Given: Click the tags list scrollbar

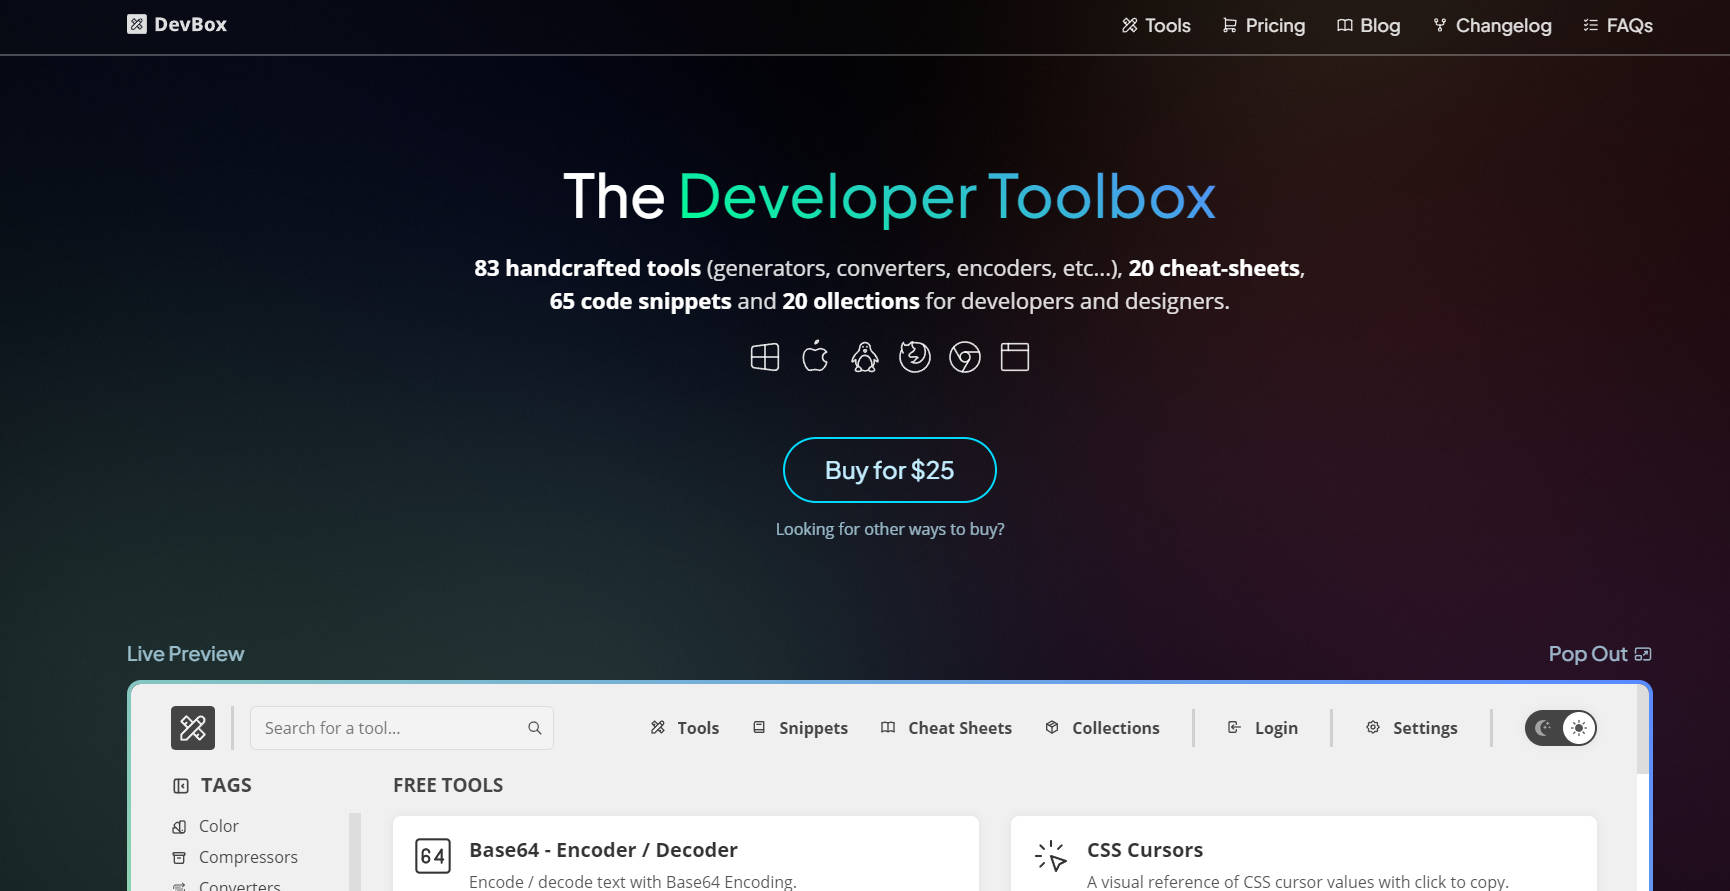Looking at the screenshot, I should tap(355, 852).
